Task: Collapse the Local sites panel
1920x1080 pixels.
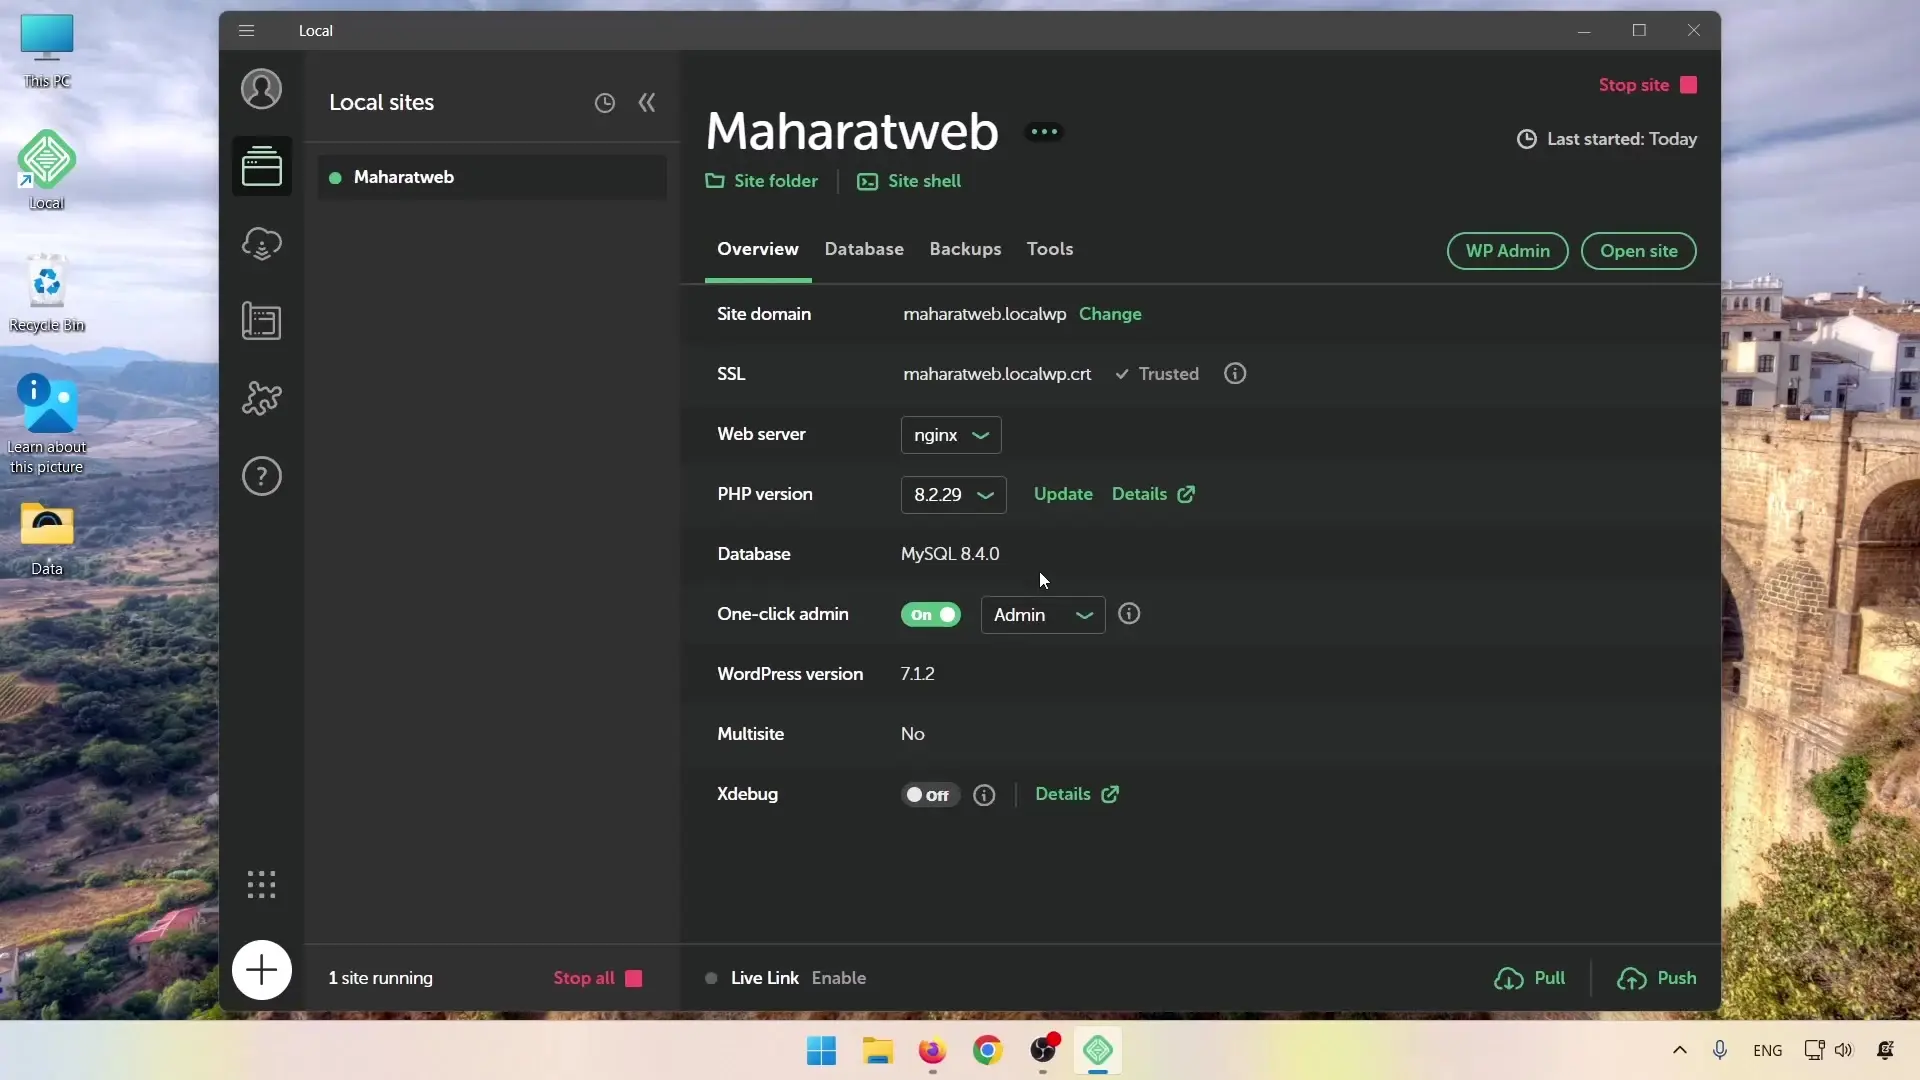Action: coord(647,103)
